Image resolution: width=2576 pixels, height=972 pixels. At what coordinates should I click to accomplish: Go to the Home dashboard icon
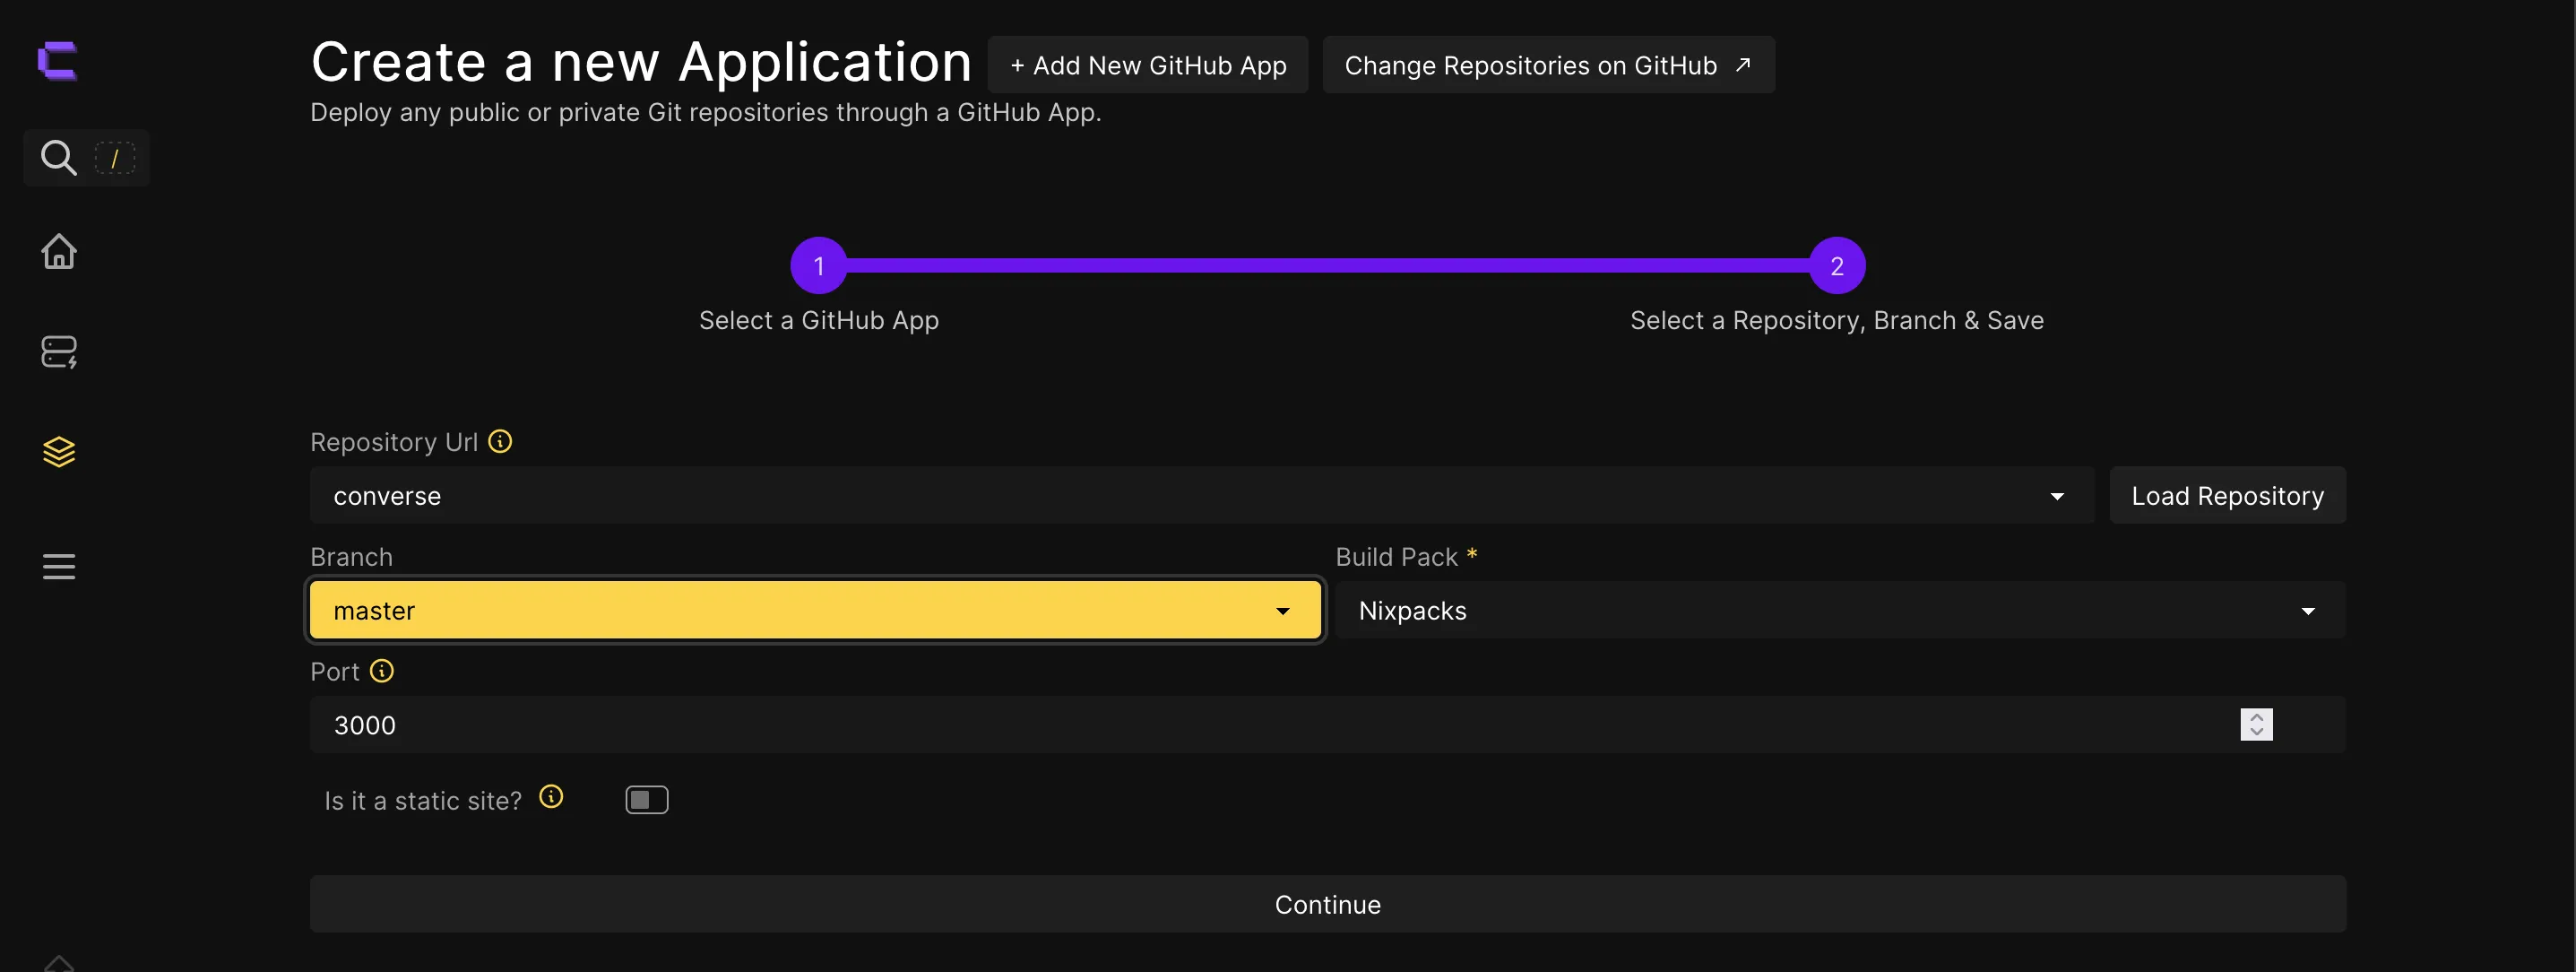coord(59,251)
